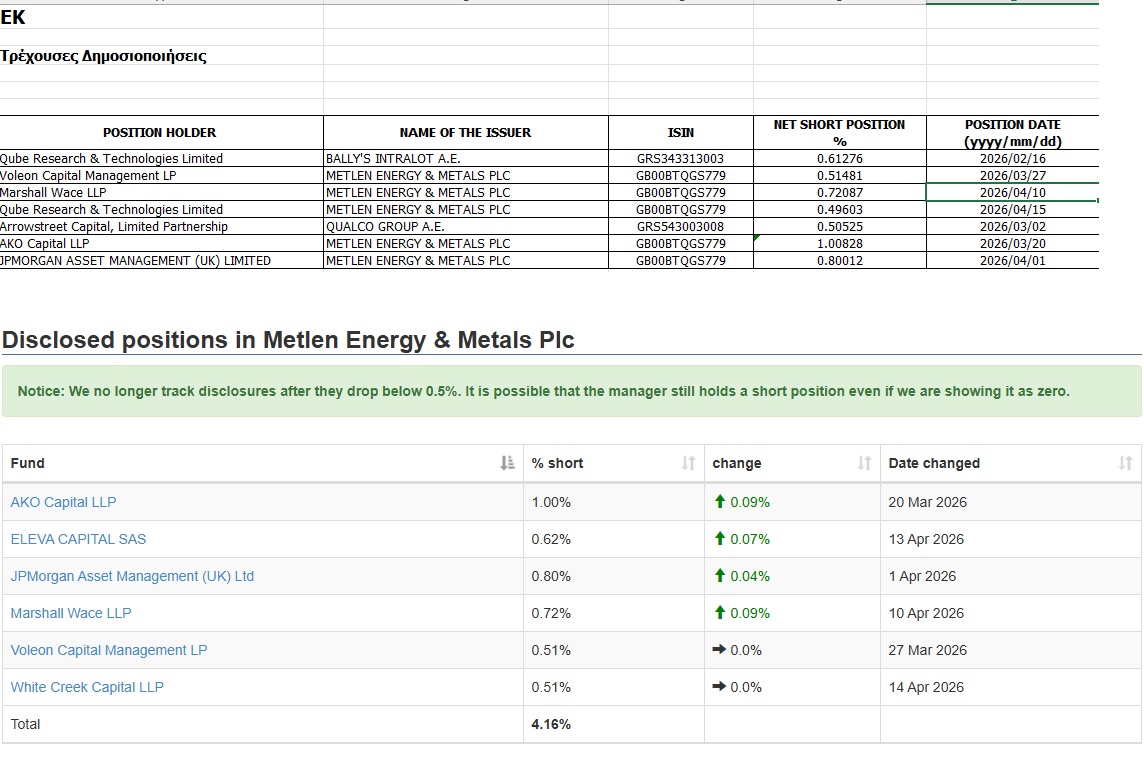This screenshot has width=1144, height=758.
Task: Open Marshall Wace LLP fund link
Action: coord(71,613)
